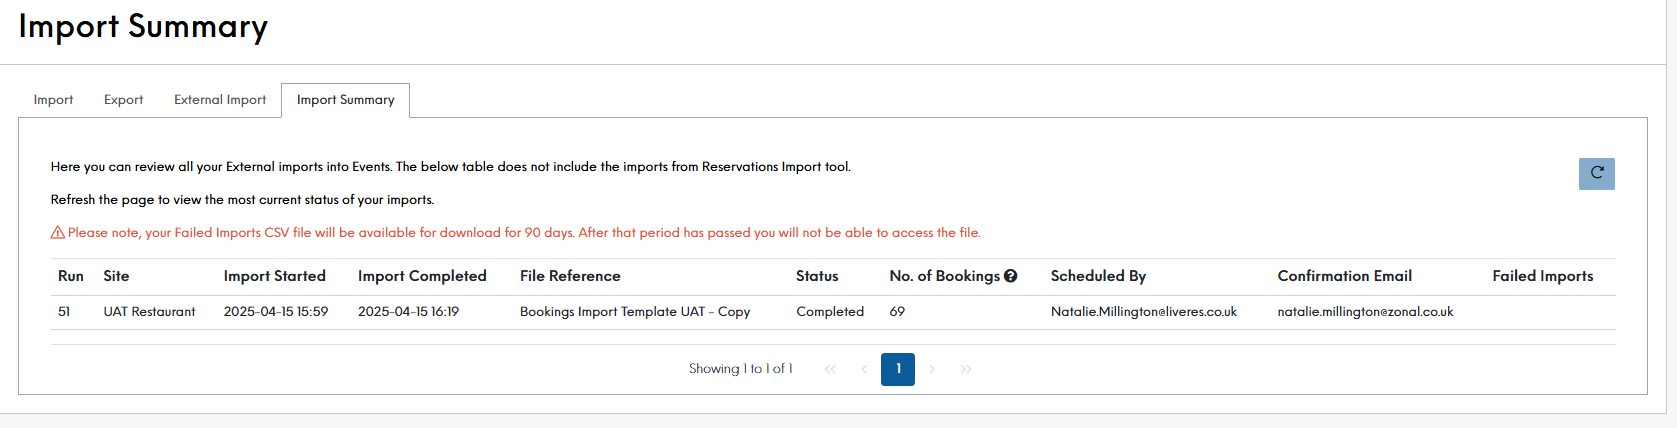Click the refresh icon button
Screen dimensions: 1677x428
click(x=1596, y=173)
